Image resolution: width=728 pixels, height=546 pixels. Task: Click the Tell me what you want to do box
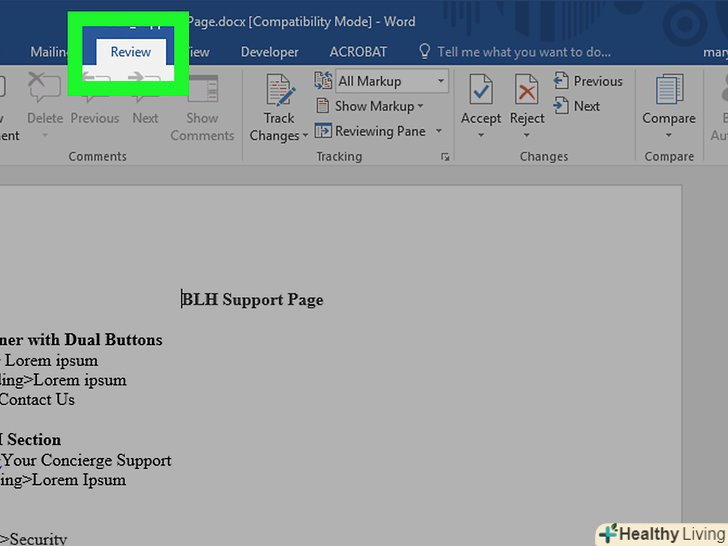pos(524,52)
